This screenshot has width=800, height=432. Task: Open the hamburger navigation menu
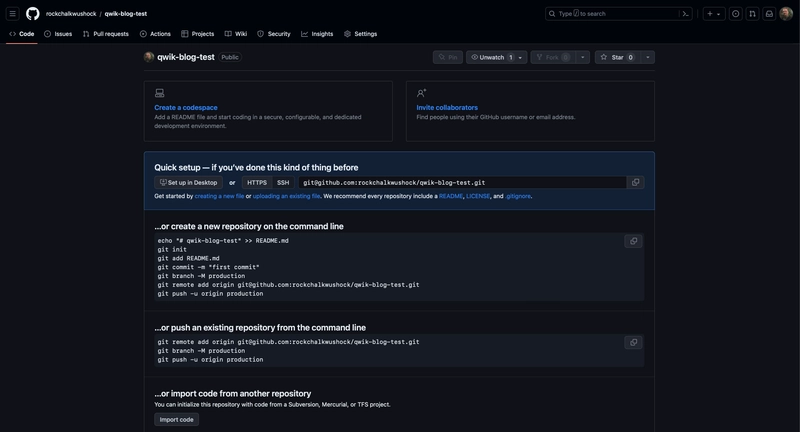[x=13, y=14]
